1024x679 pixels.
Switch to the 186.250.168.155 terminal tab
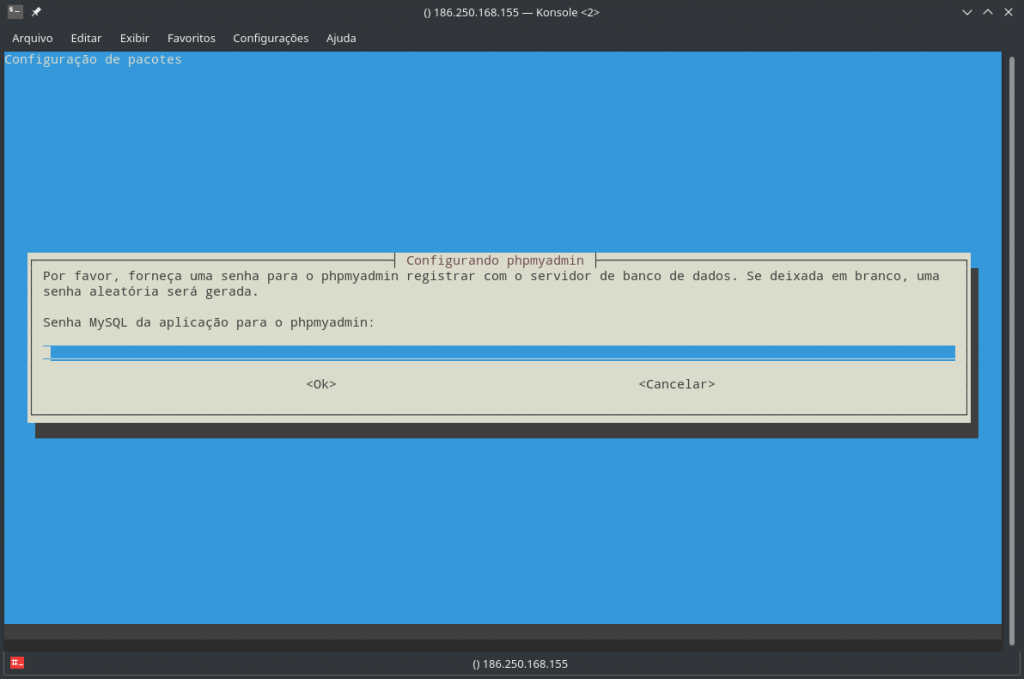[518, 663]
